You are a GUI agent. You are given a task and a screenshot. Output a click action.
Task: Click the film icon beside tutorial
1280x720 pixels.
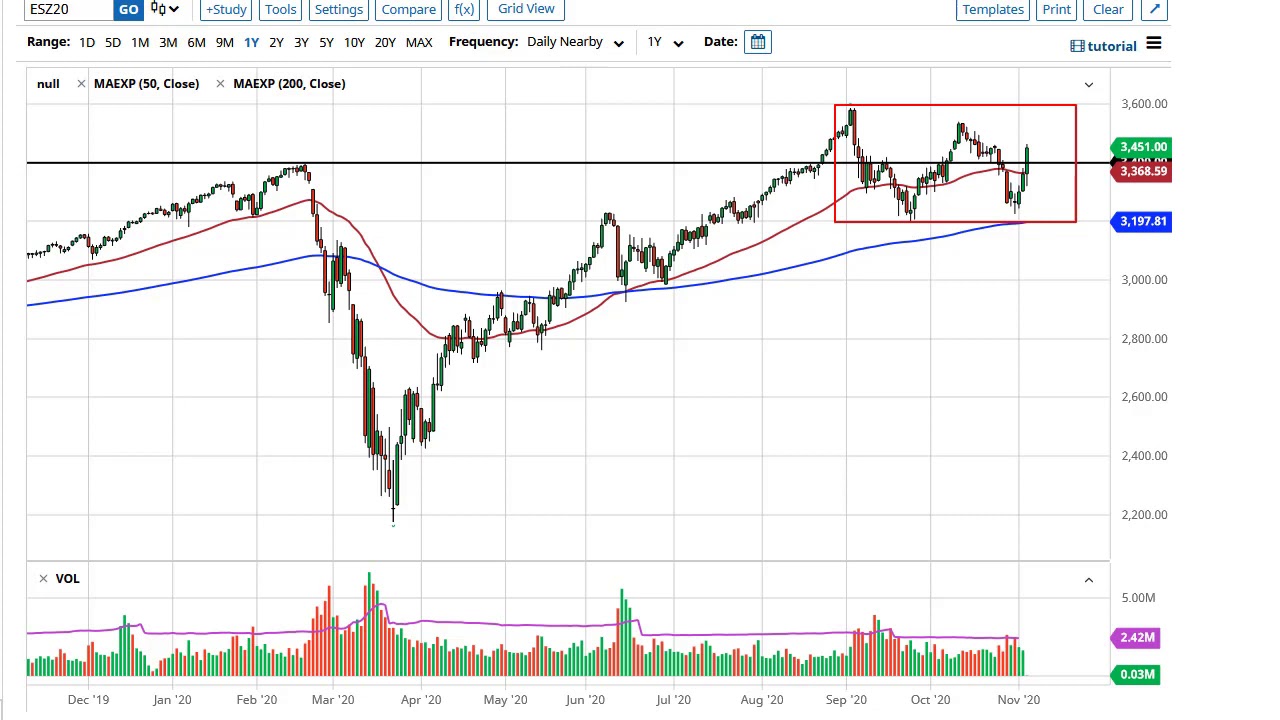(1077, 47)
